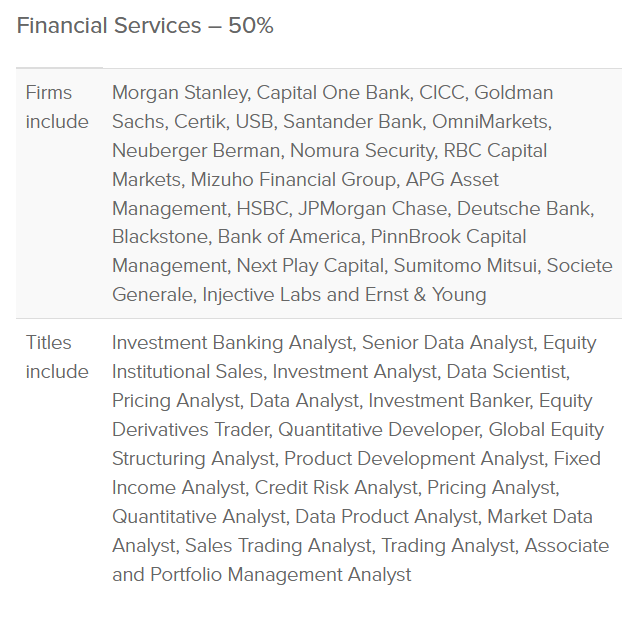Click the 'Firms include' row label

pos(57,107)
